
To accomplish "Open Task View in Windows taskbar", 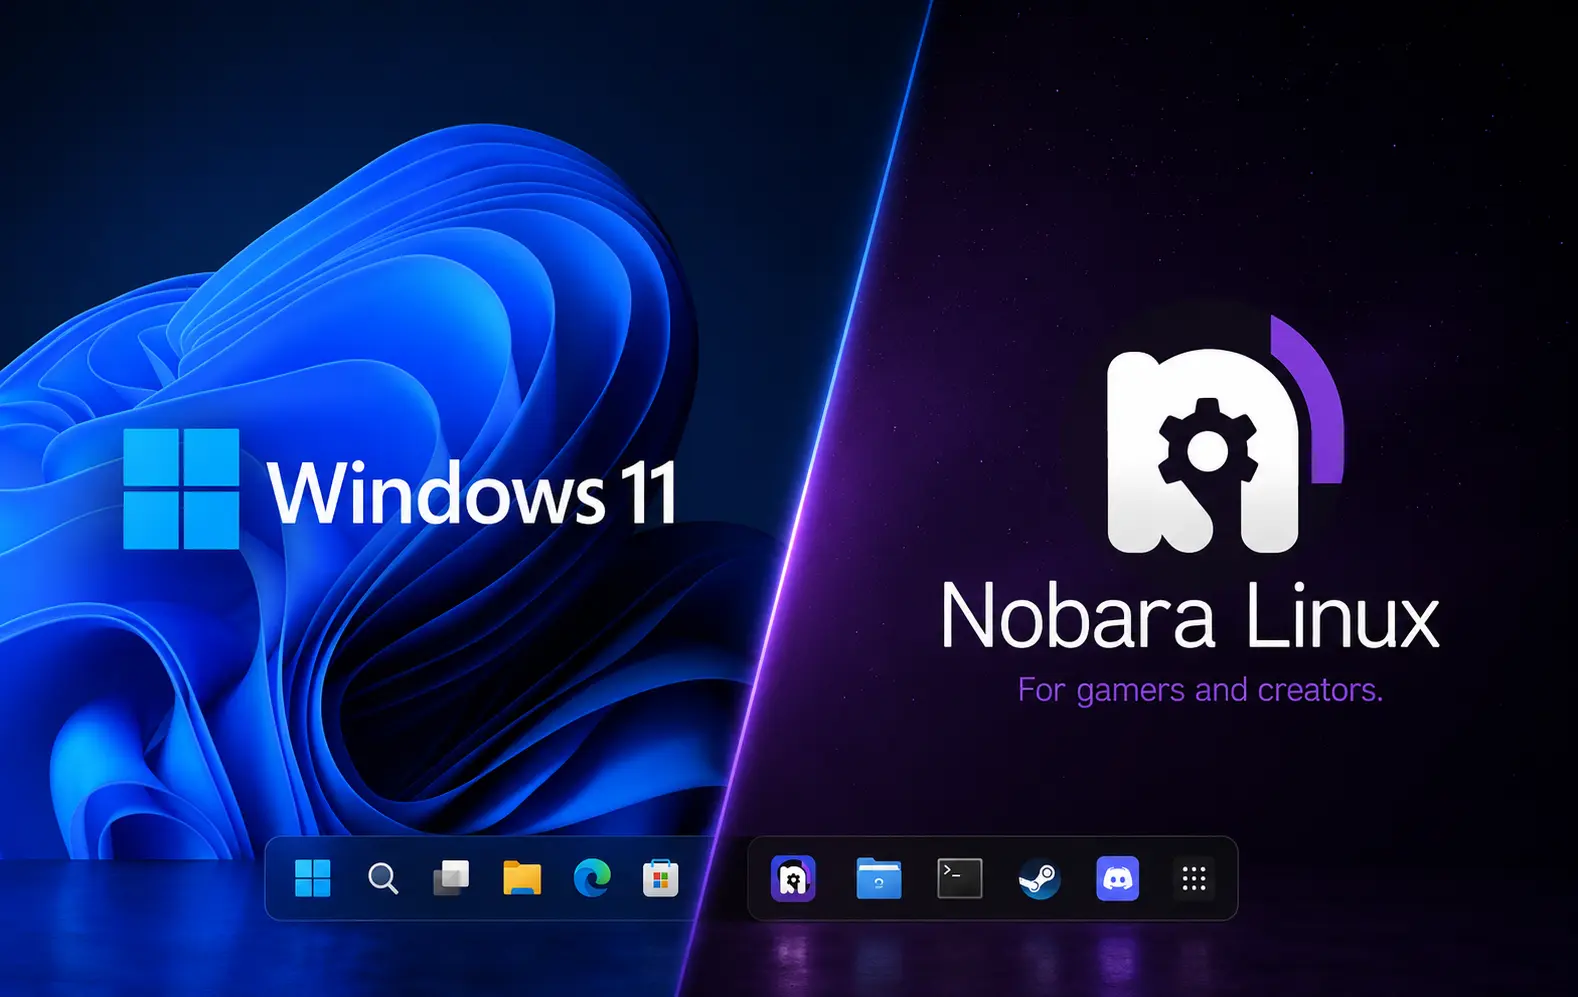I will pyautogui.click(x=451, y=878).
